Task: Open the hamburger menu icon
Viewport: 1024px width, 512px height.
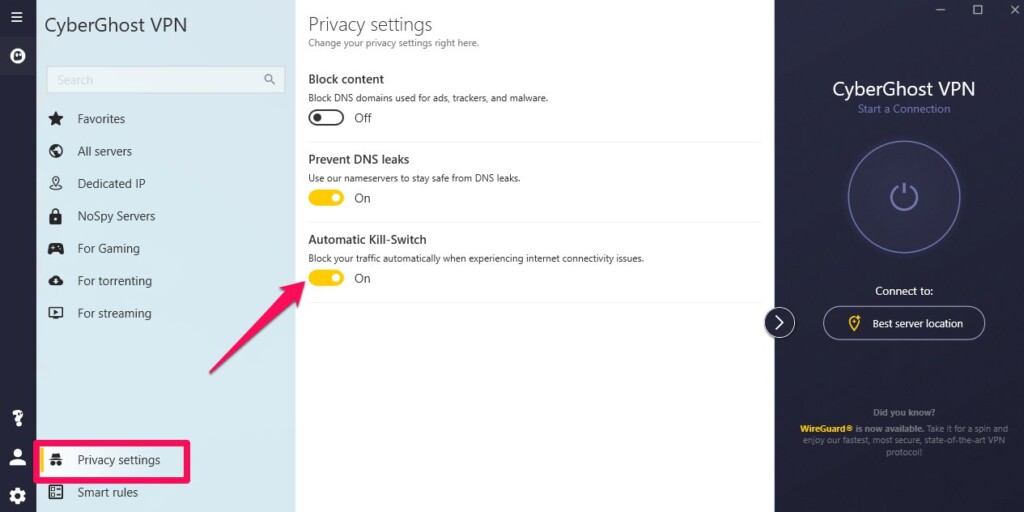Action: pos(17,17)
